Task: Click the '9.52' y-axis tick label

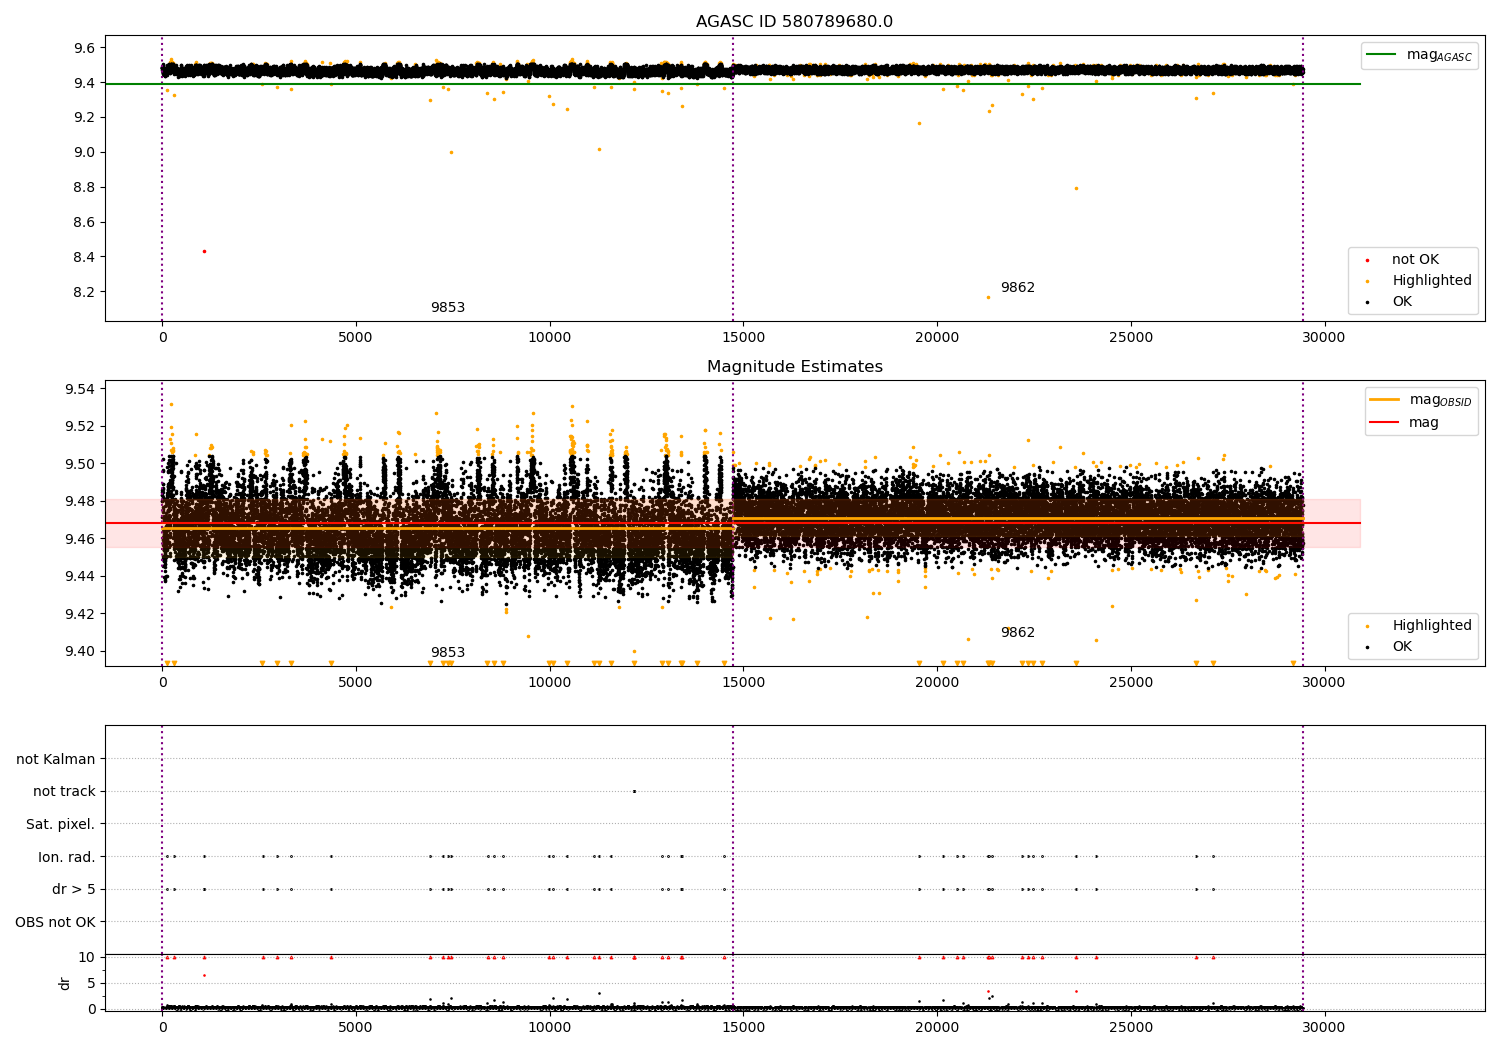Action: pyautogui.click(x=80, y=426)
